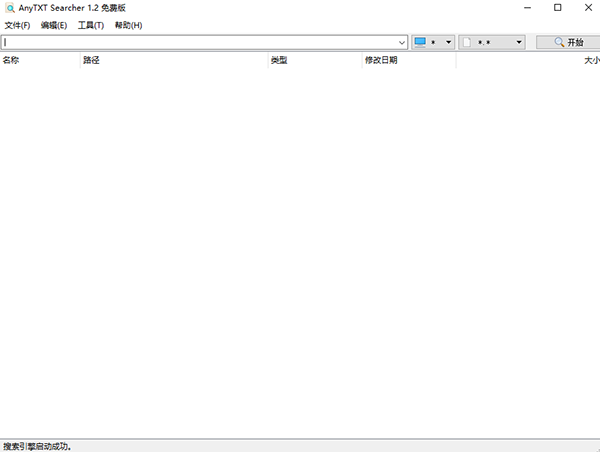600x452 pixels.
Task: Open the 帮助(H) menu
Action: coord(129,25)
